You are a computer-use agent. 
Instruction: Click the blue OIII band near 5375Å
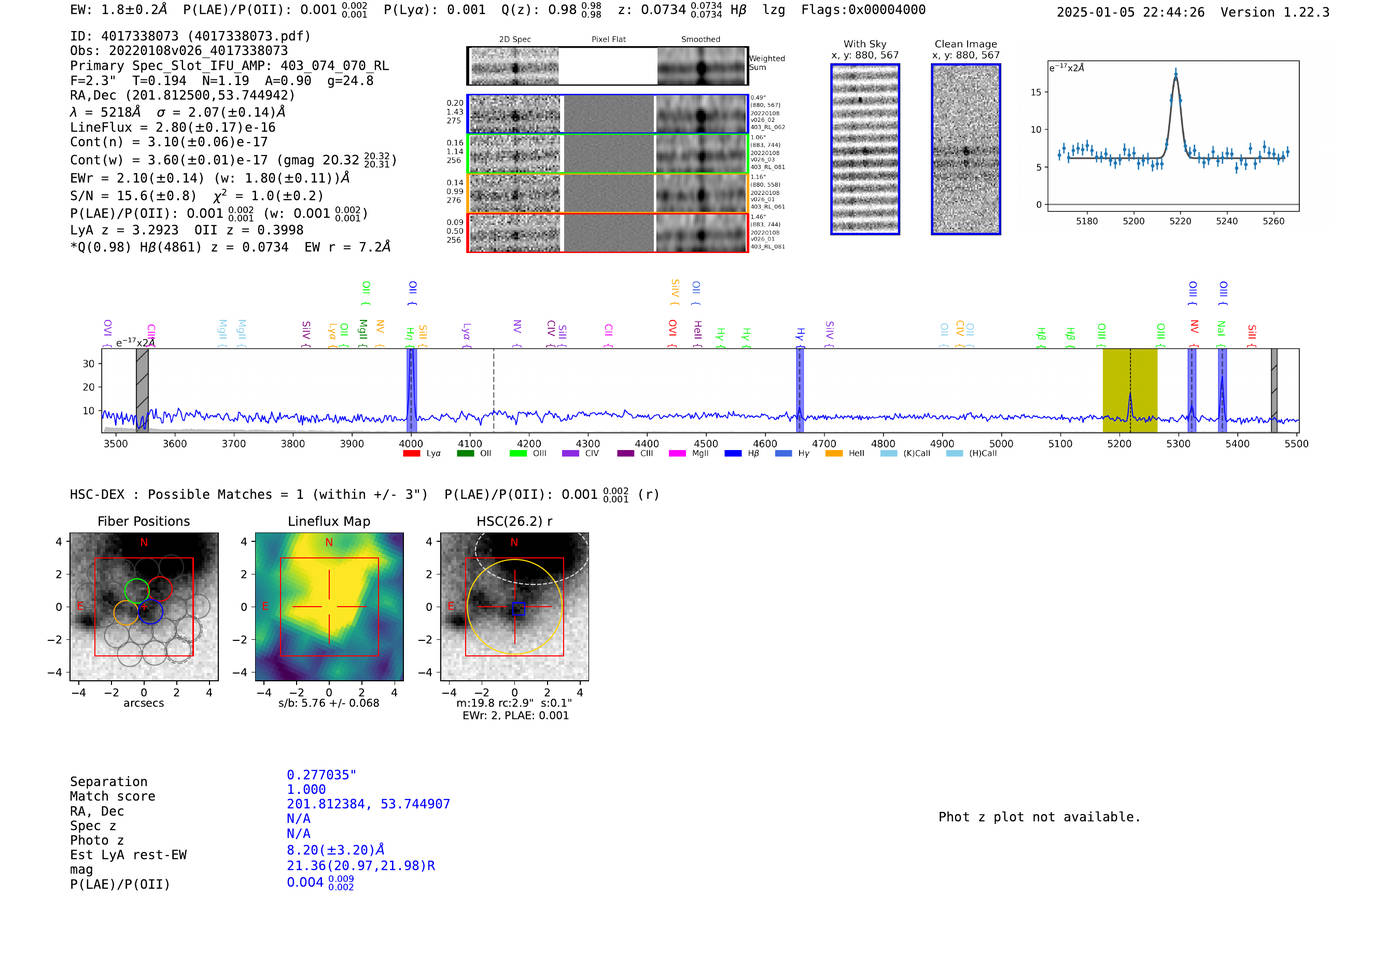pos(1222,390)
